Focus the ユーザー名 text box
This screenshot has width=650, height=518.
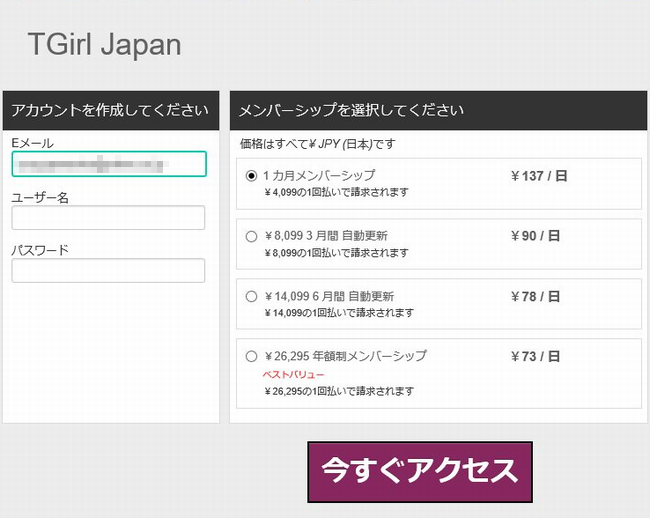click(108, 218)
